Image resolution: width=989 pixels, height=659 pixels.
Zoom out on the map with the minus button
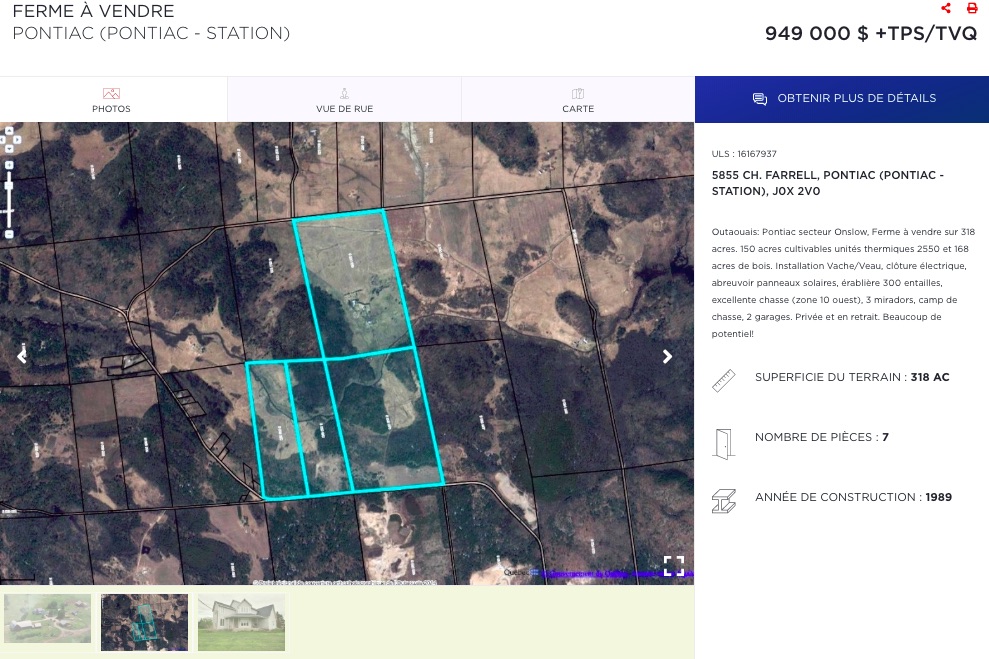tap(9, 234)
